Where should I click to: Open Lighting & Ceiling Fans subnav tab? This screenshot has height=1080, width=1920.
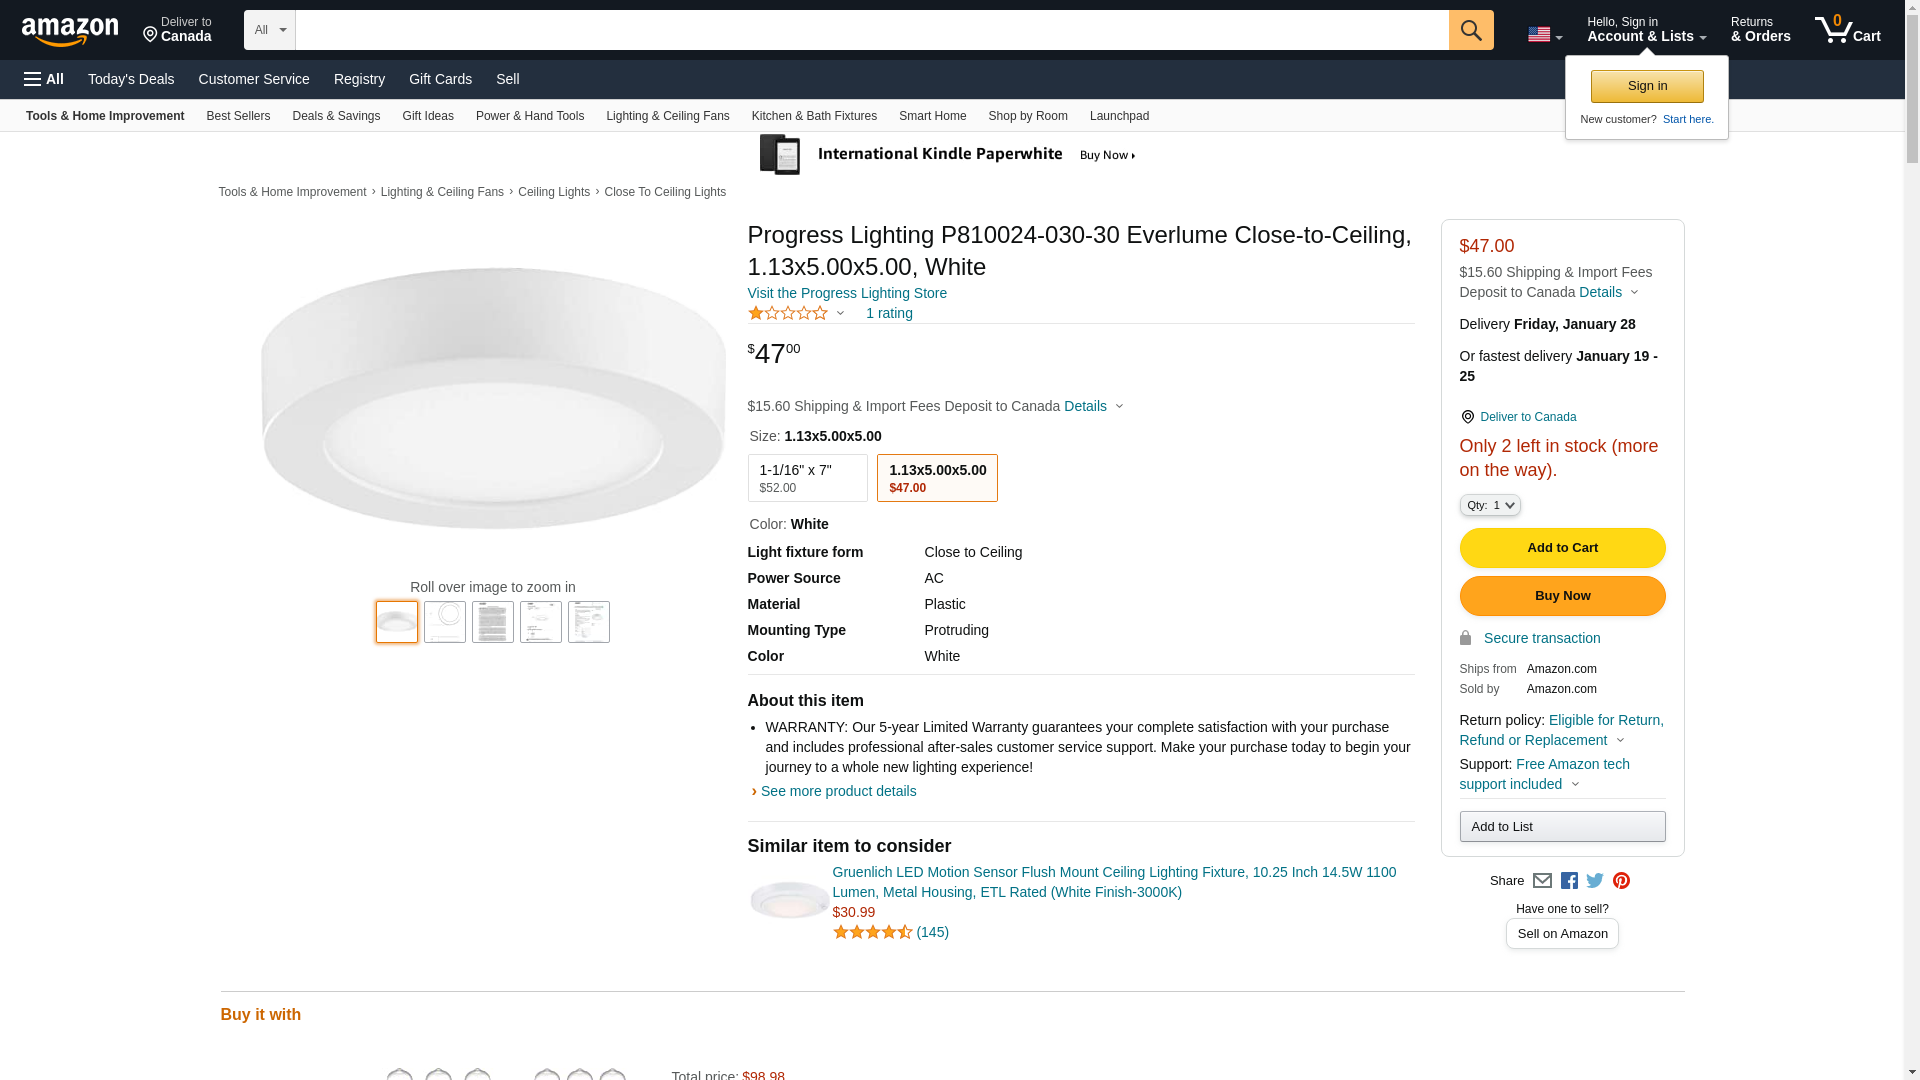(667, 116)
